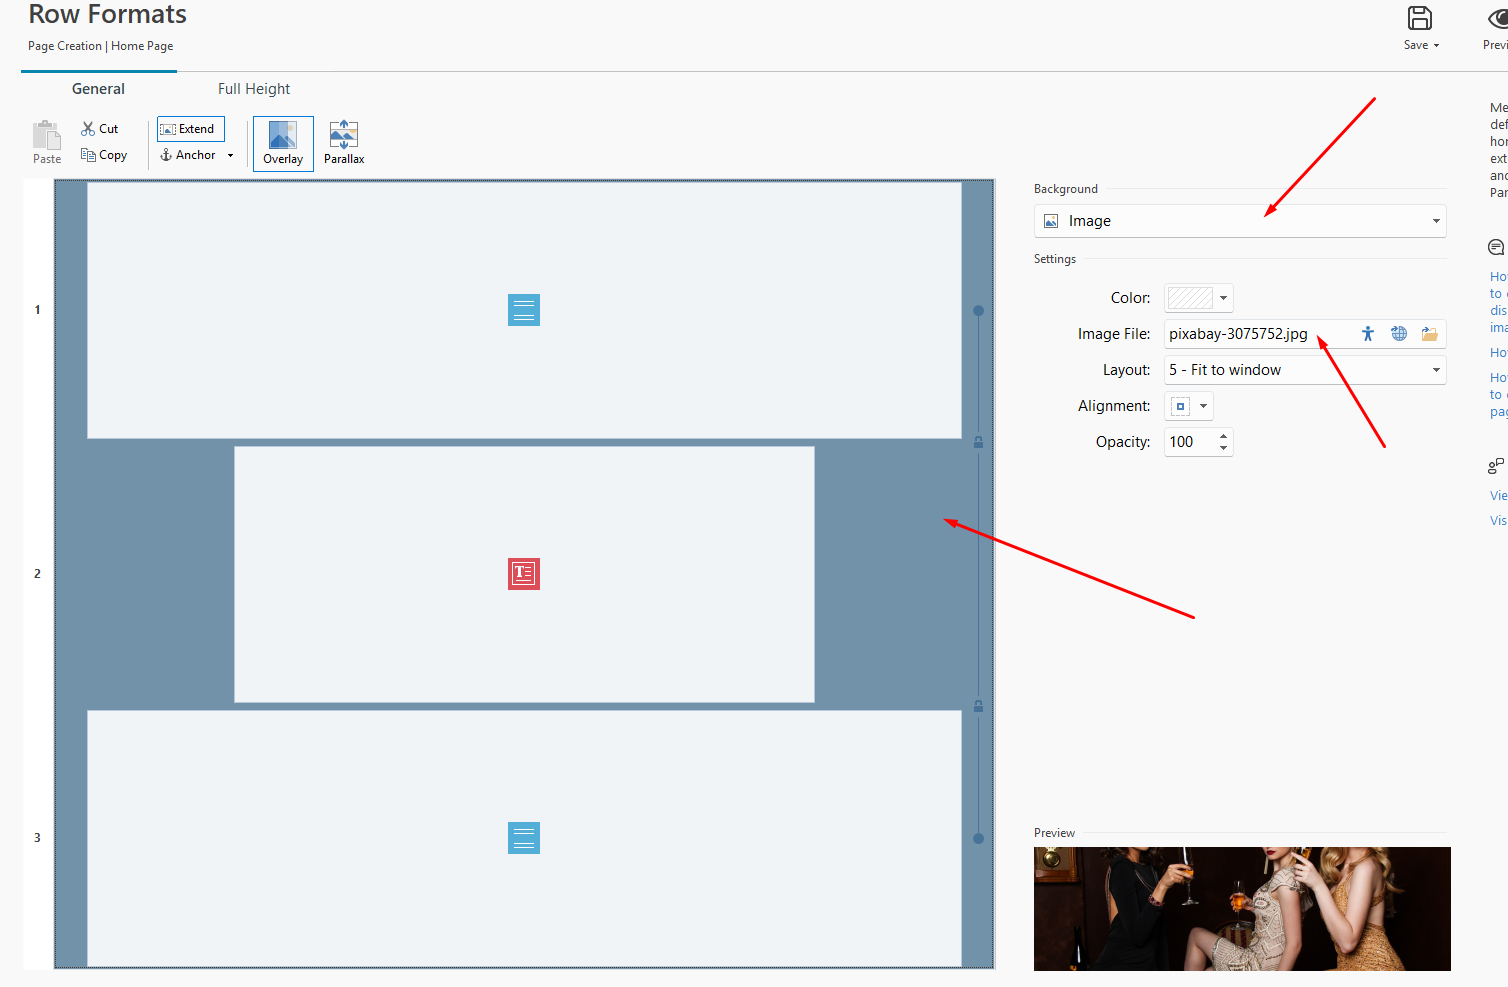Increase Opacity with the up stepper arrow
1508x987 pixels.
pyautogui.click(x=1223, y=436)
